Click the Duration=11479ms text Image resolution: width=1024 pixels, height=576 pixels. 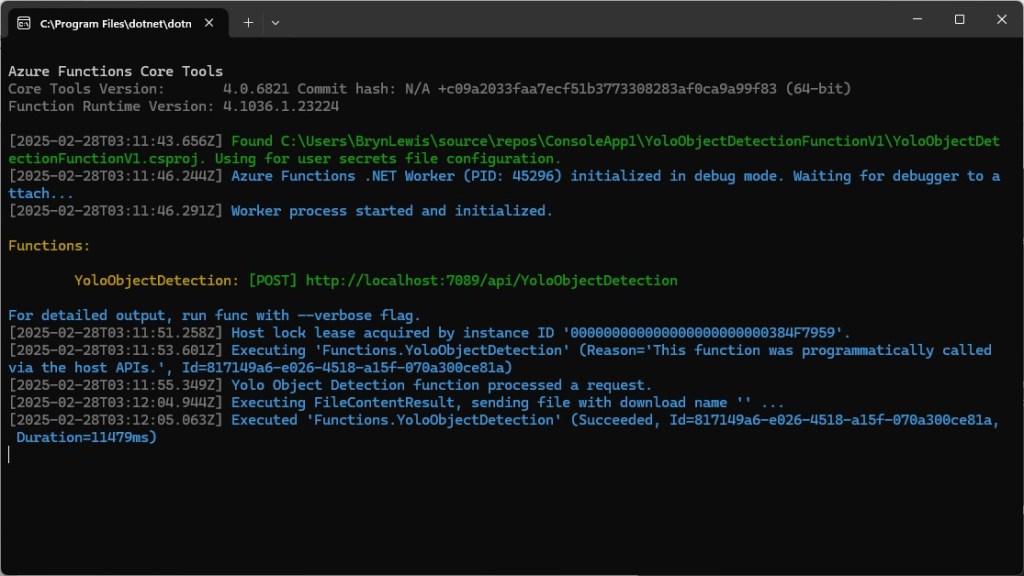pos(87,438)
